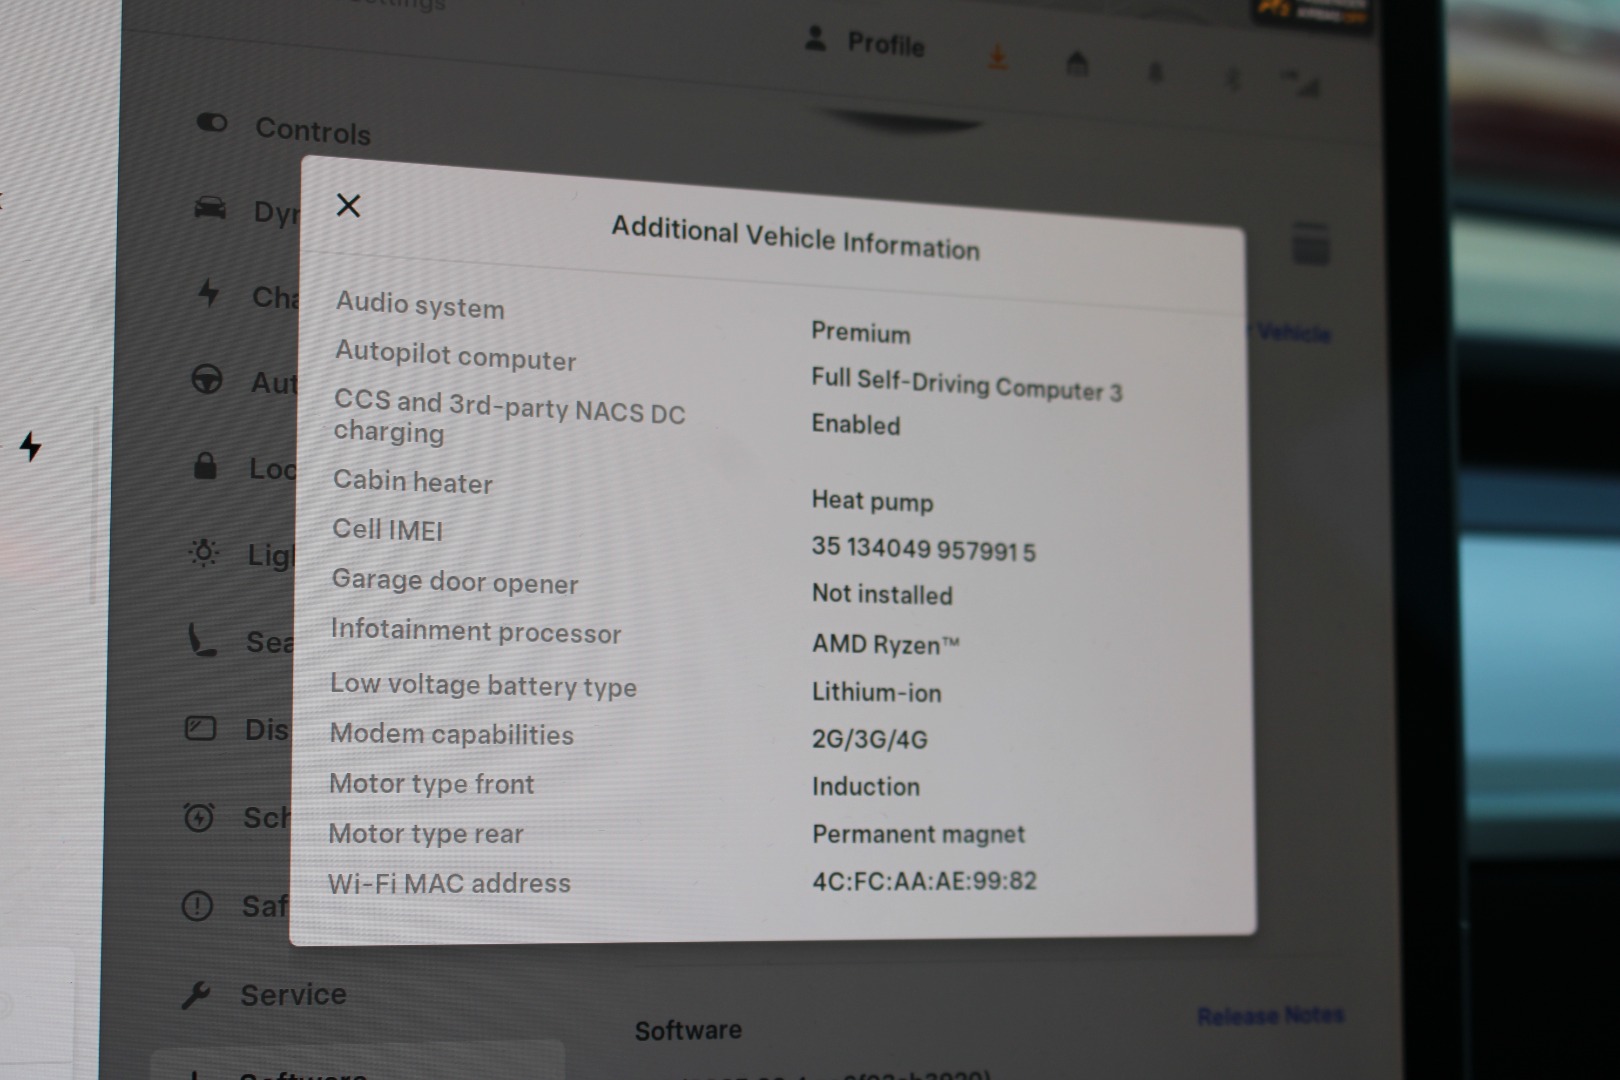Click the Schedule clock icon
Viewport: 1620px width, 1080px height.
point(199,817)
